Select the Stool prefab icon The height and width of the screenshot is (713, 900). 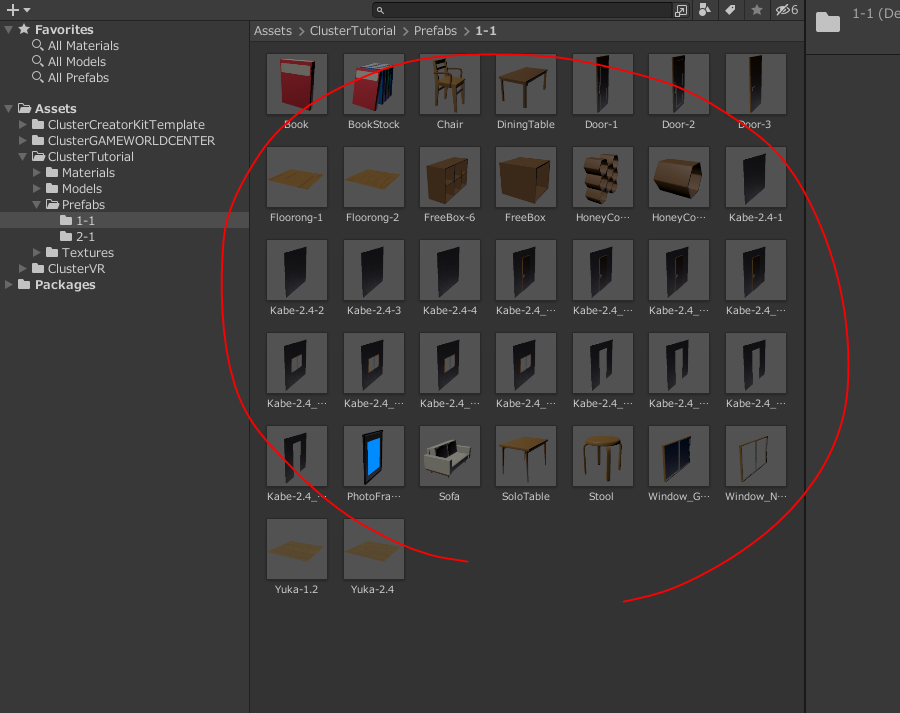tap(602, 457)
